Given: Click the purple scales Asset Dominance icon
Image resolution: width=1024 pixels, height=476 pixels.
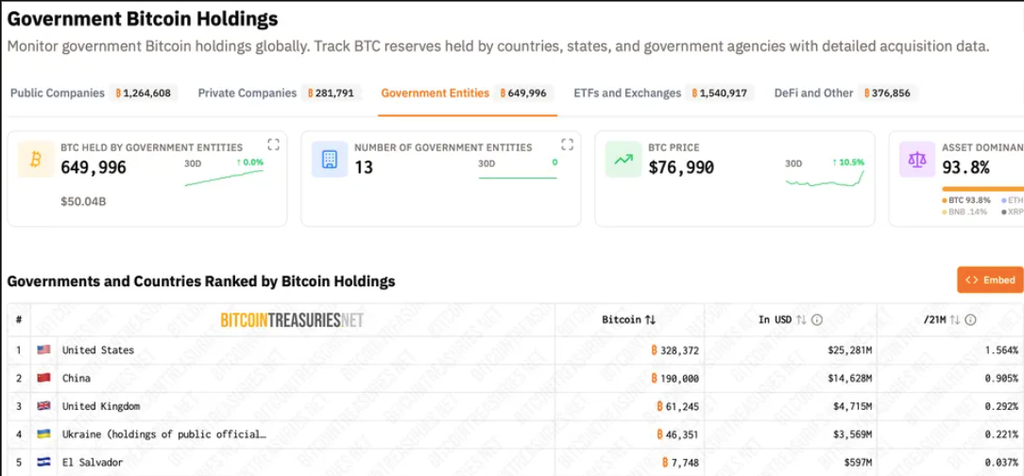Looking at the screenshot, I should coord(918,159).
